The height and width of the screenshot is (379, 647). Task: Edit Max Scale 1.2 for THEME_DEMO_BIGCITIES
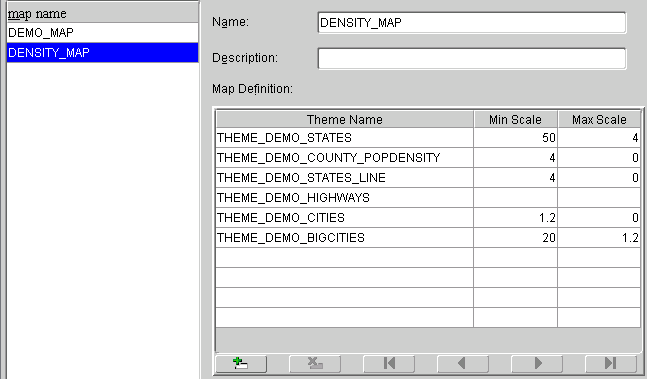[599, 238]
